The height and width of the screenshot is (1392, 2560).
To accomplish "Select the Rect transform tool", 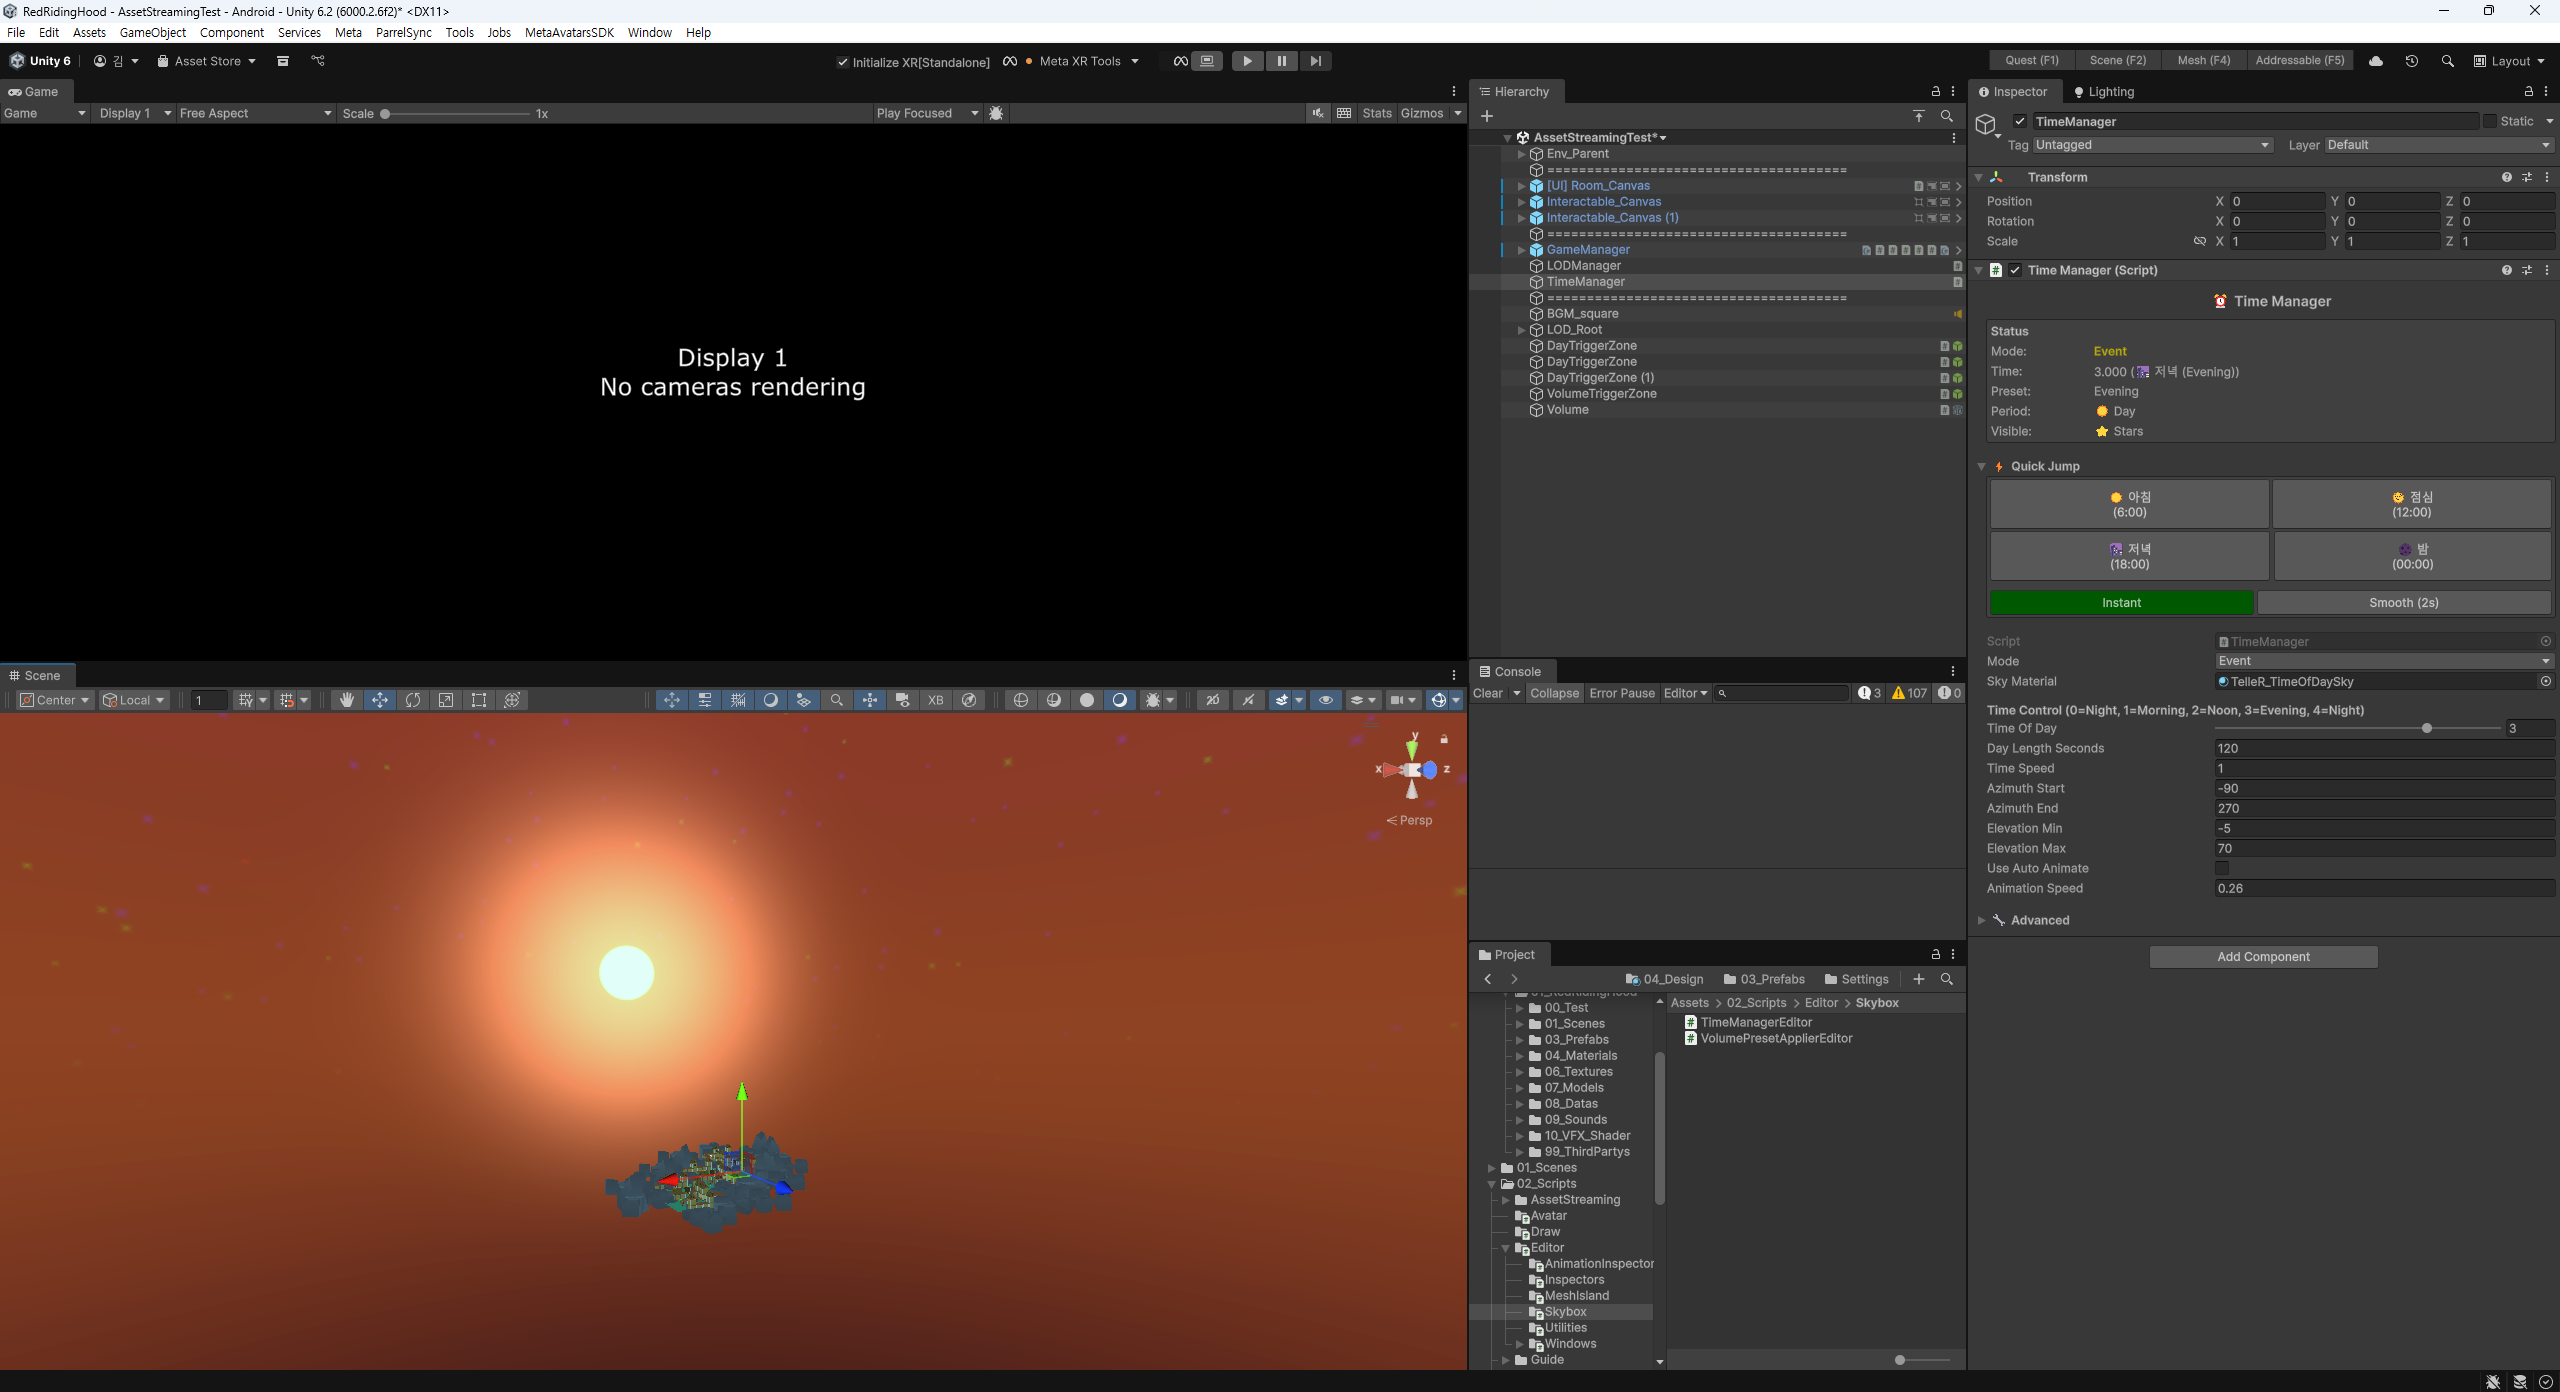I will coord(479,700).
